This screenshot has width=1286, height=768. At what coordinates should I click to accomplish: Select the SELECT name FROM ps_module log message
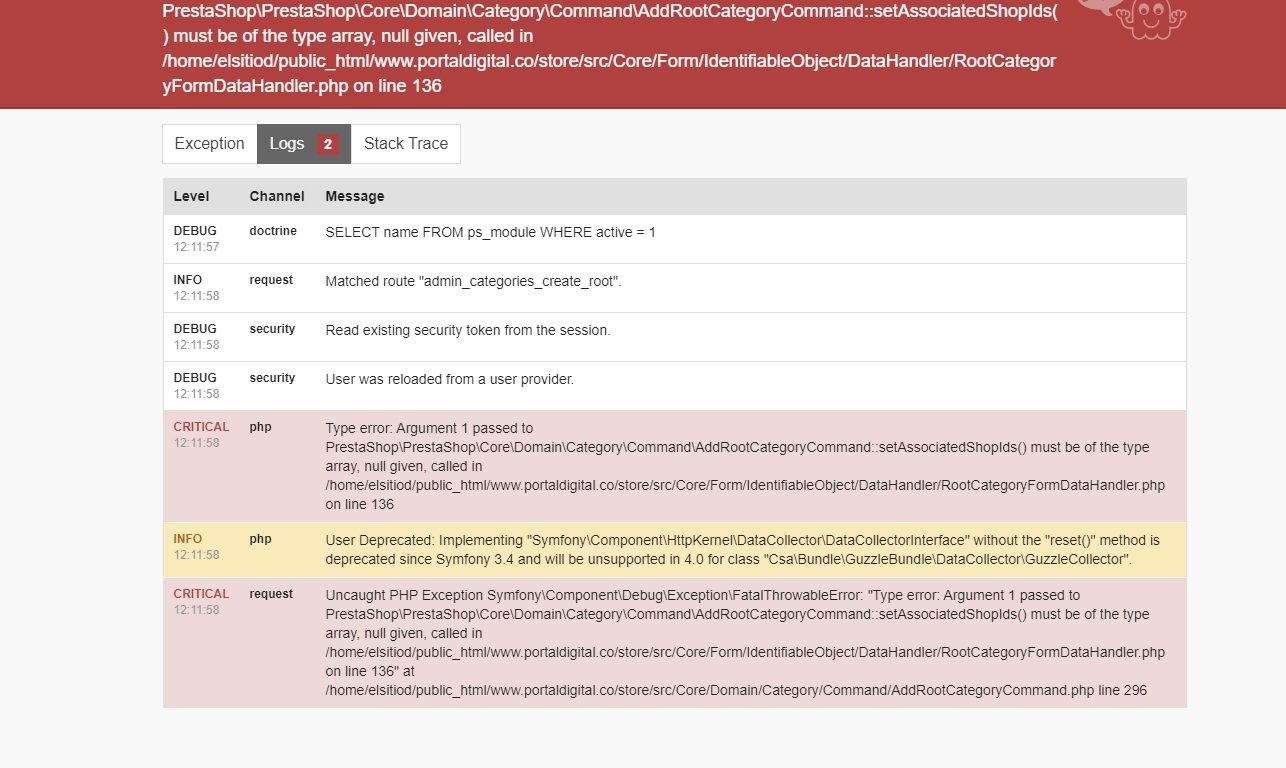(491, 232)
